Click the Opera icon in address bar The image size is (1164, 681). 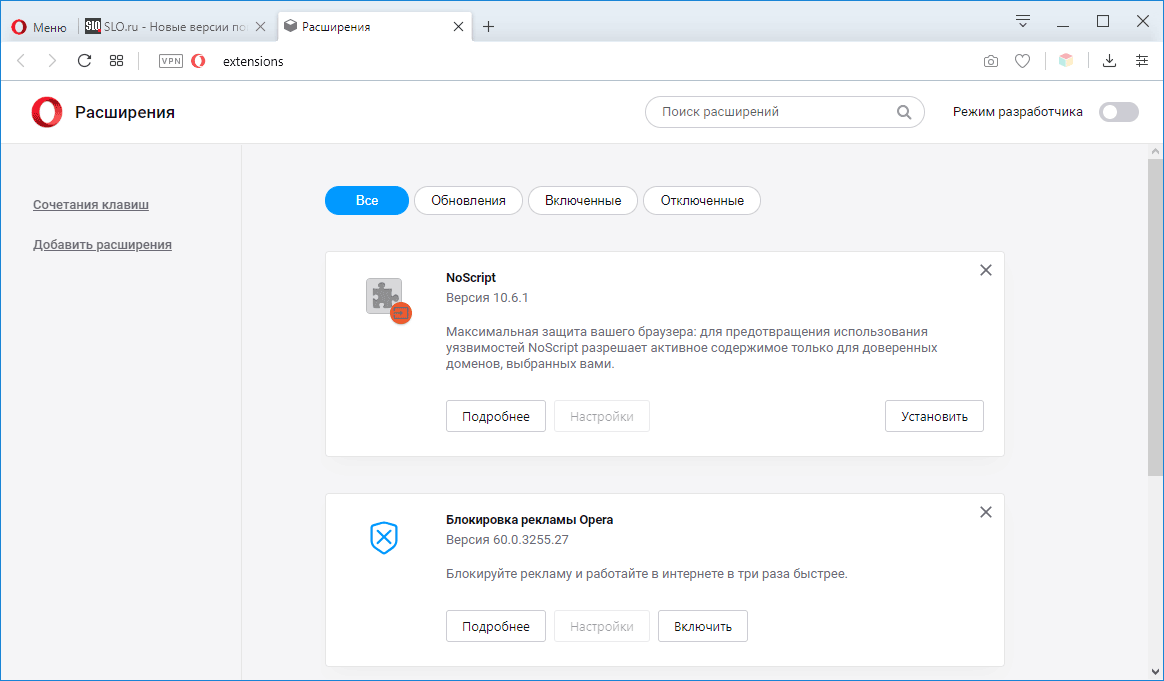198,61
